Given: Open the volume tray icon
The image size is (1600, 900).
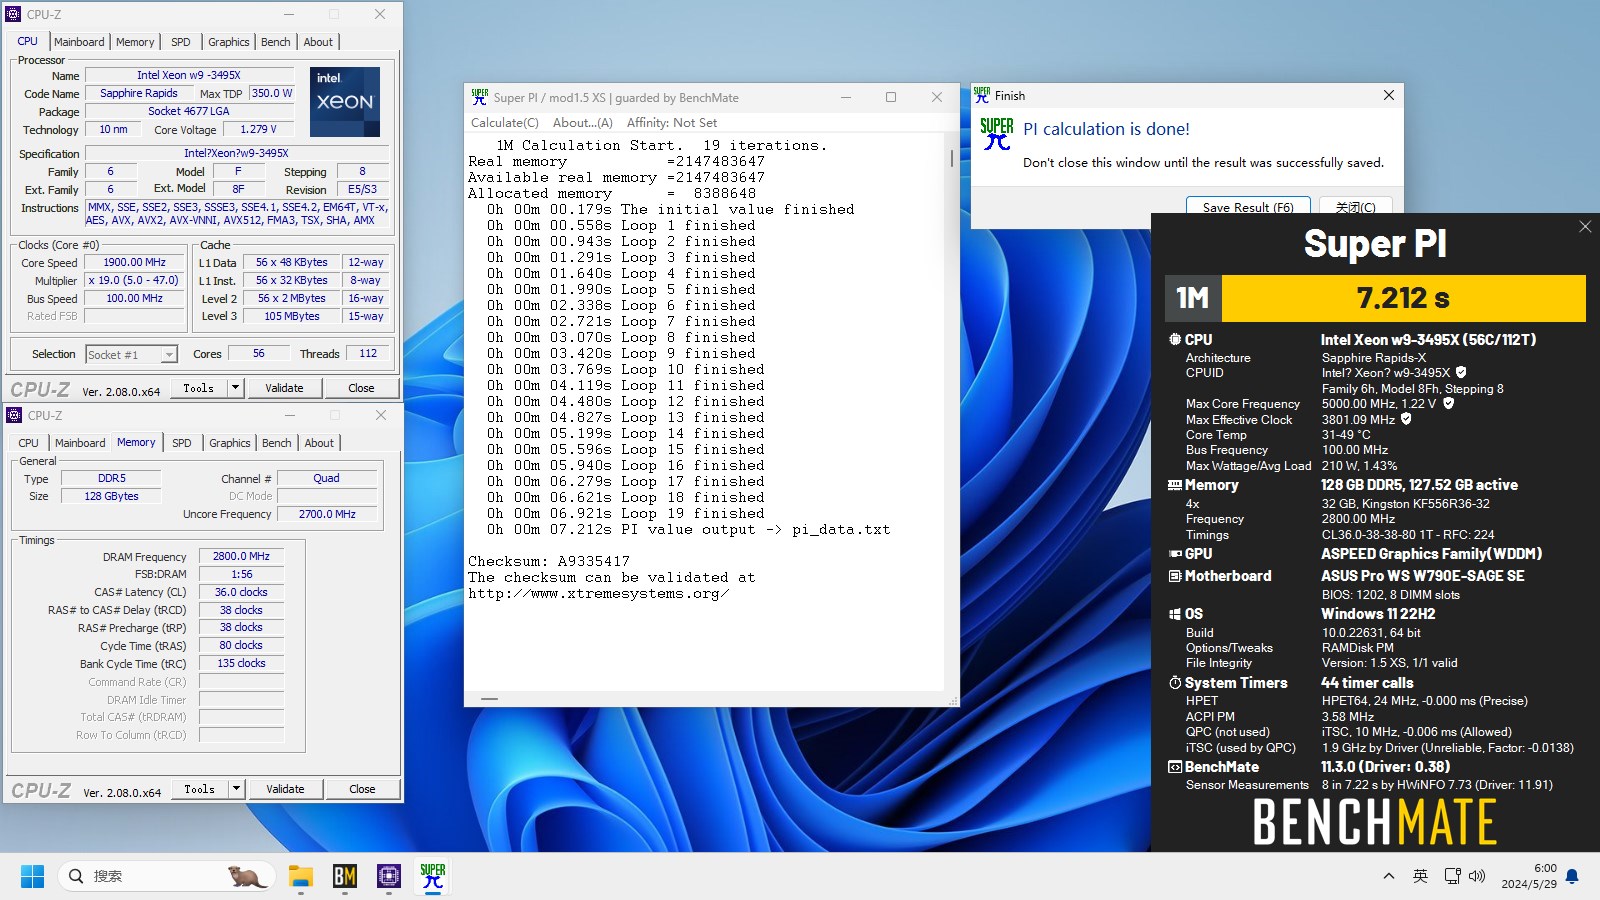Looking at the screenshot, I should [1478, 877].
